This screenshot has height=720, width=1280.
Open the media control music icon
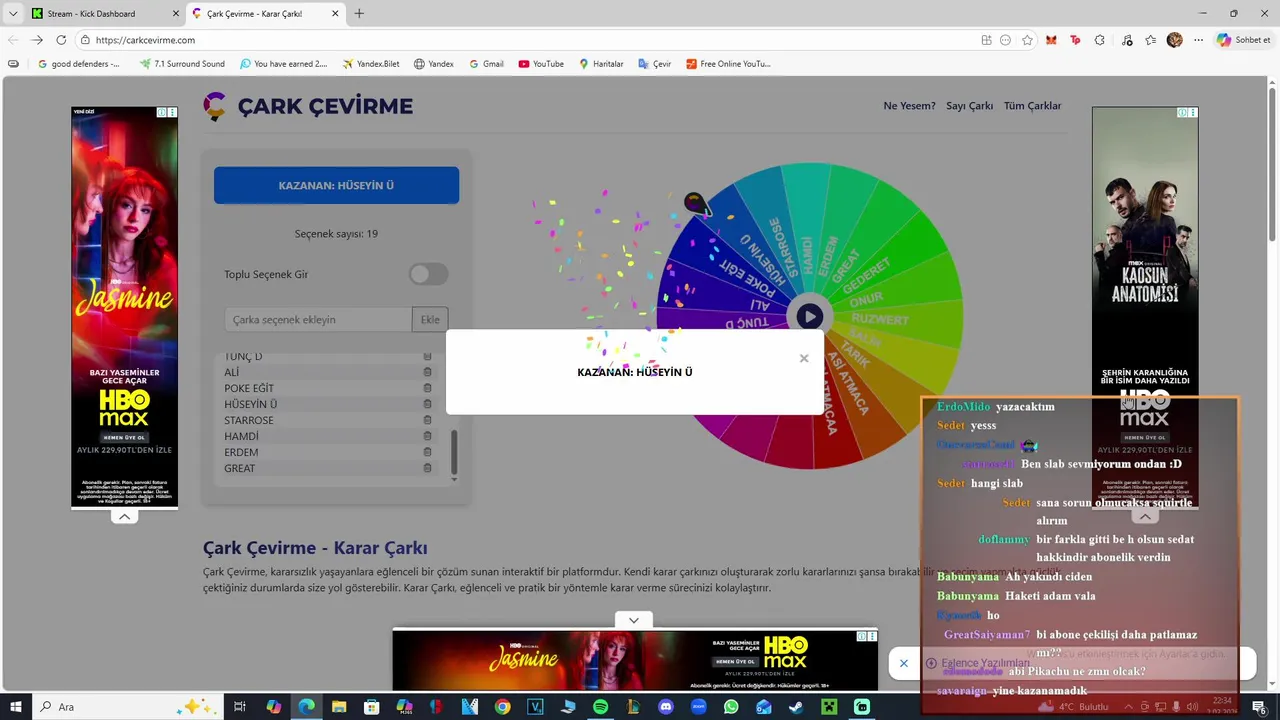point(1127,40)
